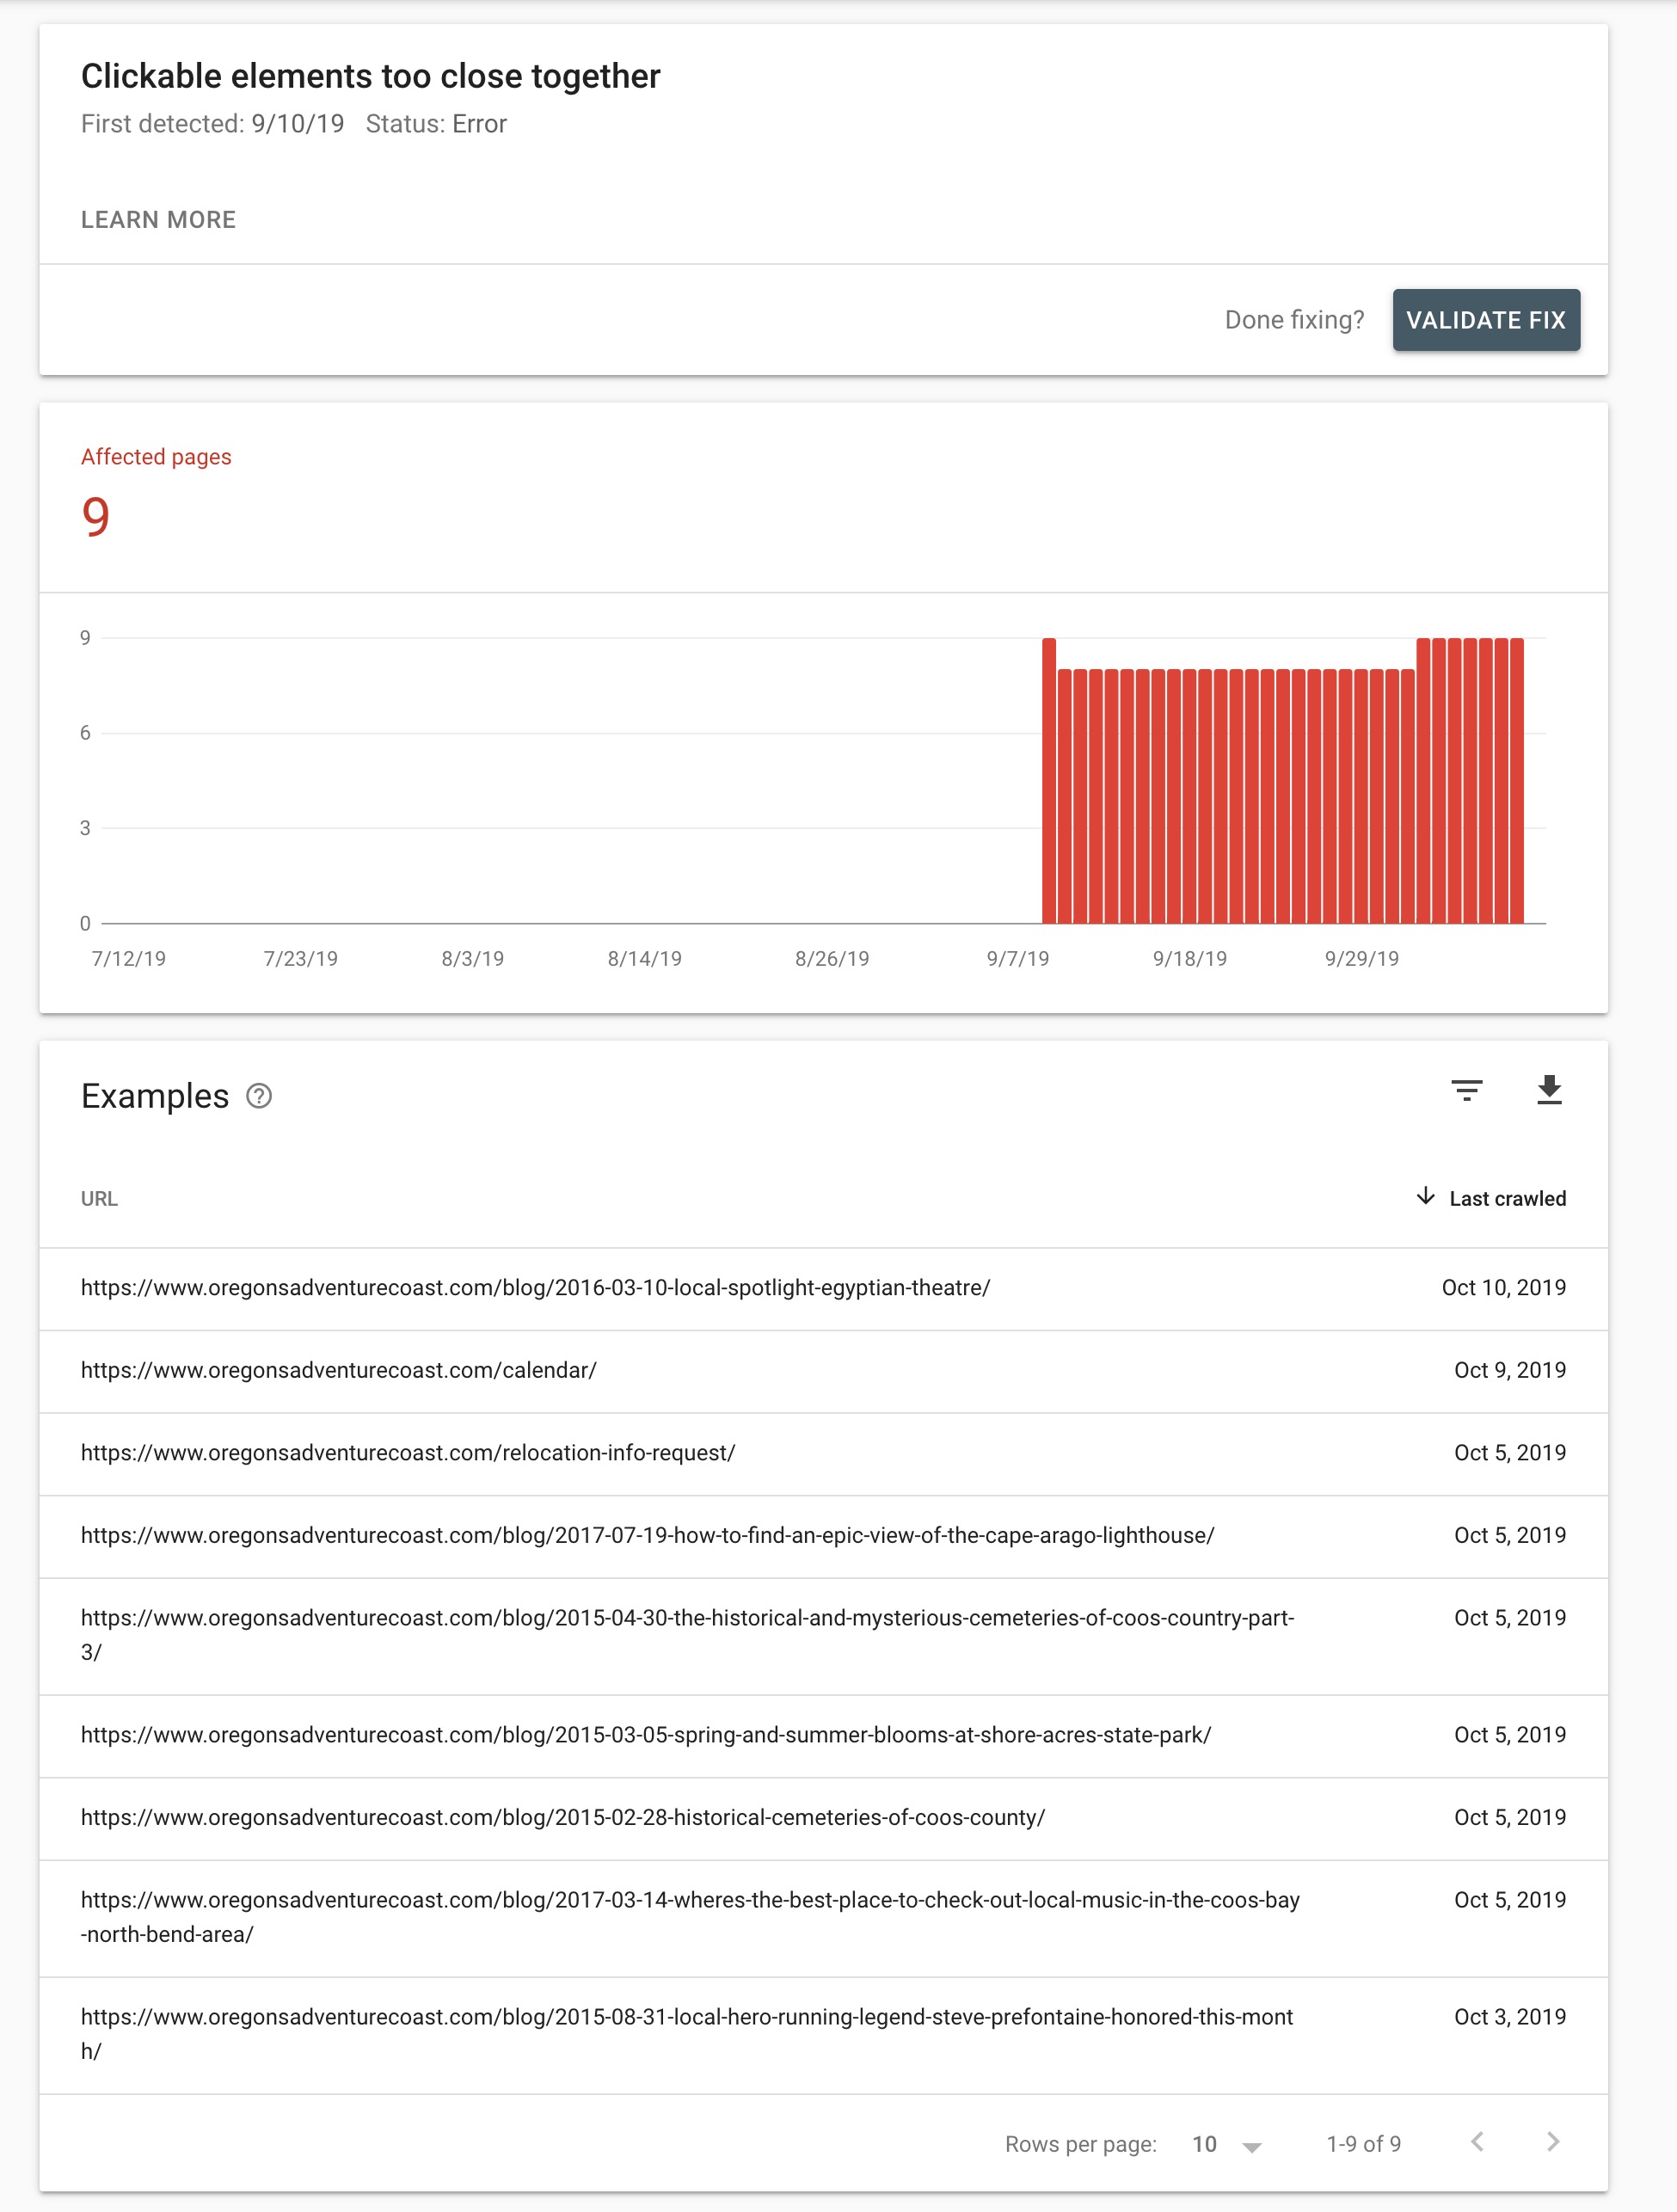Click the 7/12/19 chart axis label
Screen dimensions: 1677x2212
coord(128,959)
